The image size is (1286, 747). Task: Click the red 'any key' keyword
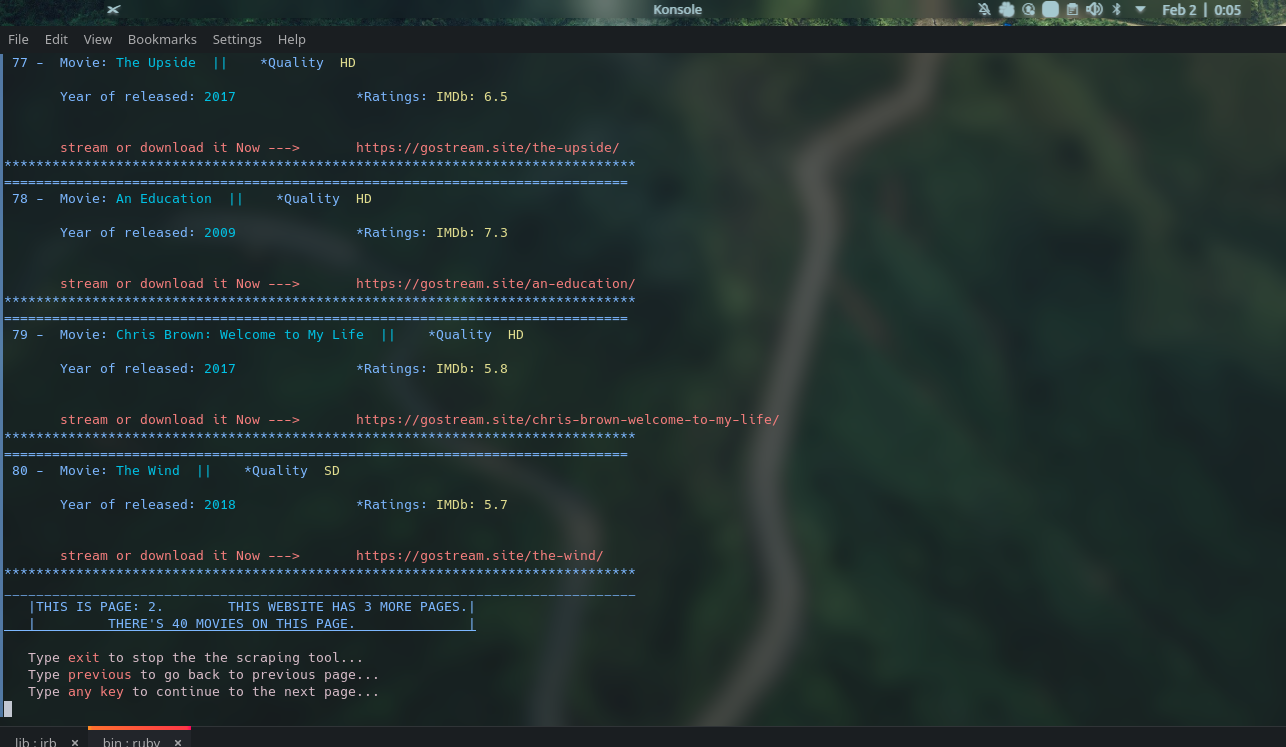point(96,692)
